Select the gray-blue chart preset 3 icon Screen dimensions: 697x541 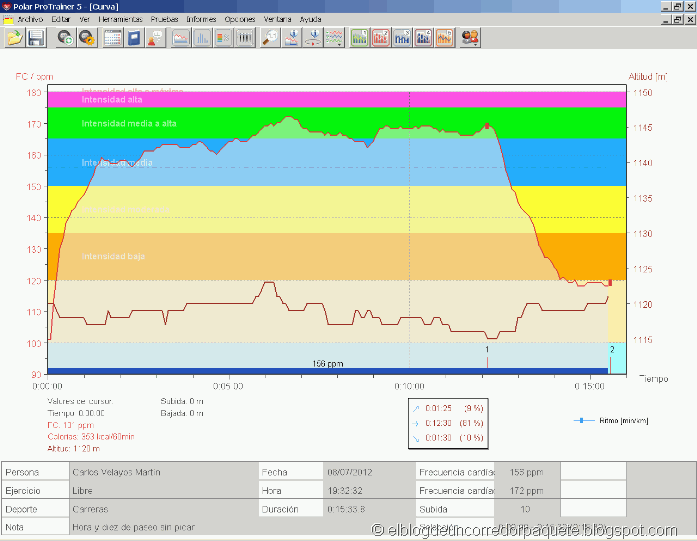coord(402,38)
